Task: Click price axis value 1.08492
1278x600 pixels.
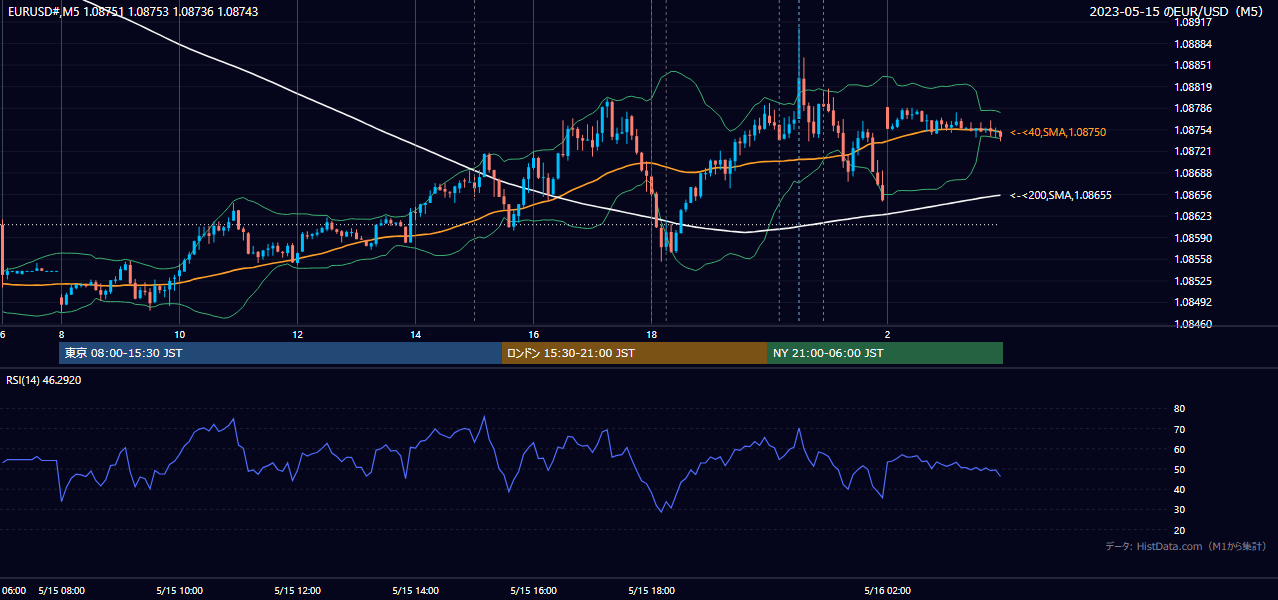Action: pyautogui.click(x=1193, y=302)
